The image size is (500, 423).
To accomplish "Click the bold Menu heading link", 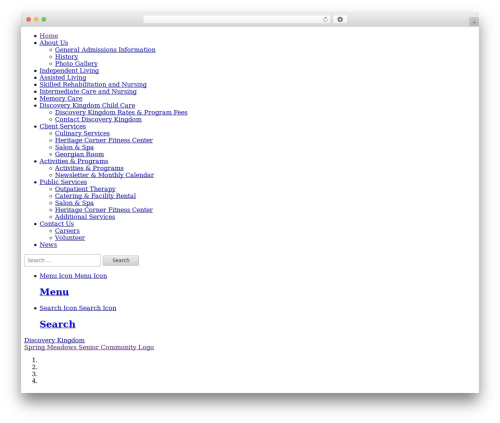I will pyautogui.click(x=54, y=292).
